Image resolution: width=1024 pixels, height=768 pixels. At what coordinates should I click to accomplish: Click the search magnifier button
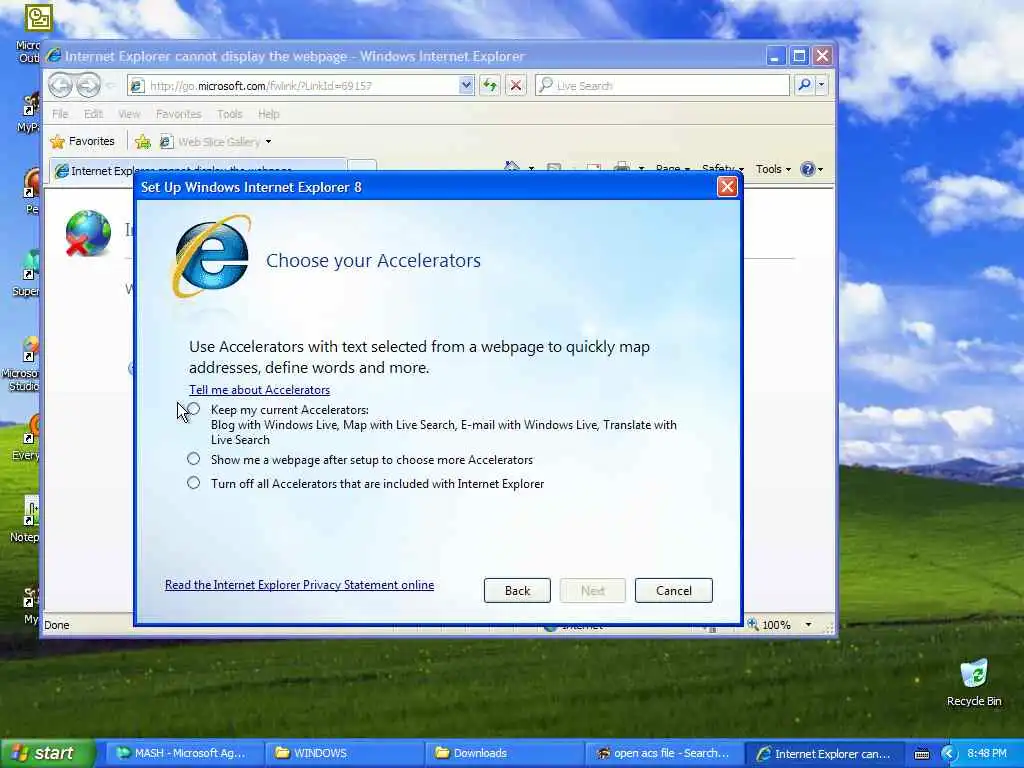805,85
